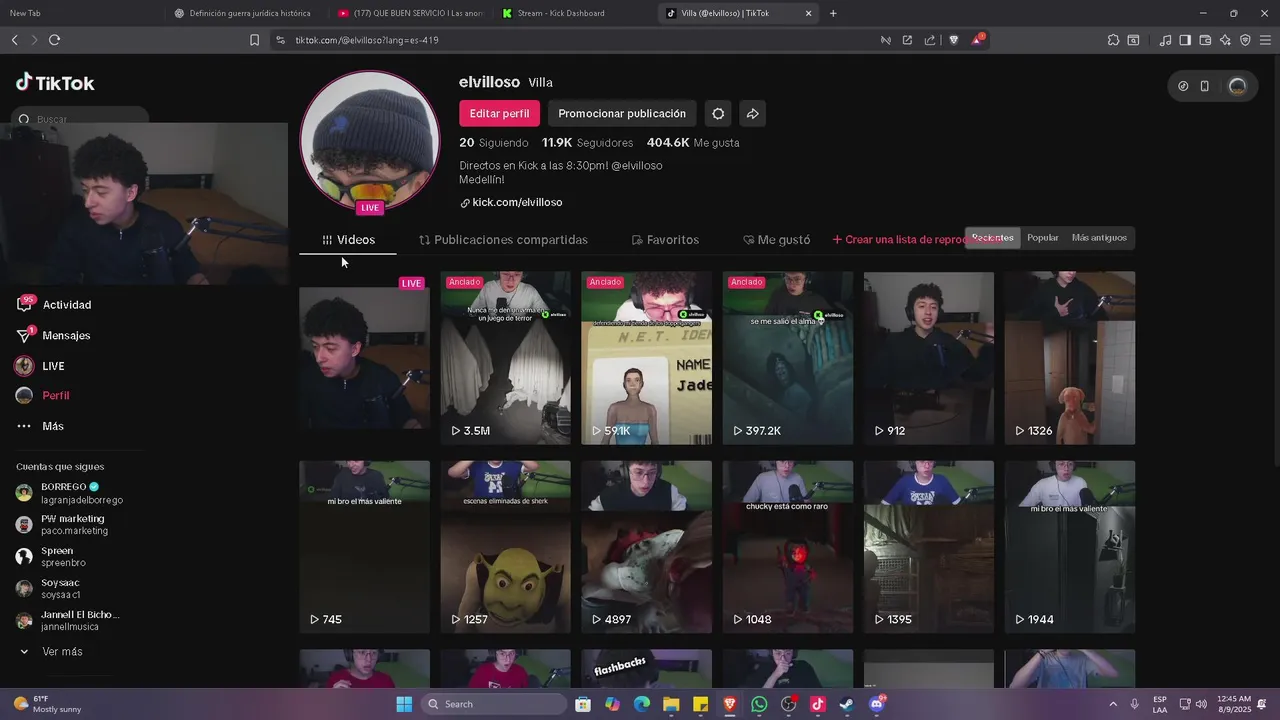Open Discord from the taskbar
This screenshot has width=1280, height=720.
(x=876, y=704)
